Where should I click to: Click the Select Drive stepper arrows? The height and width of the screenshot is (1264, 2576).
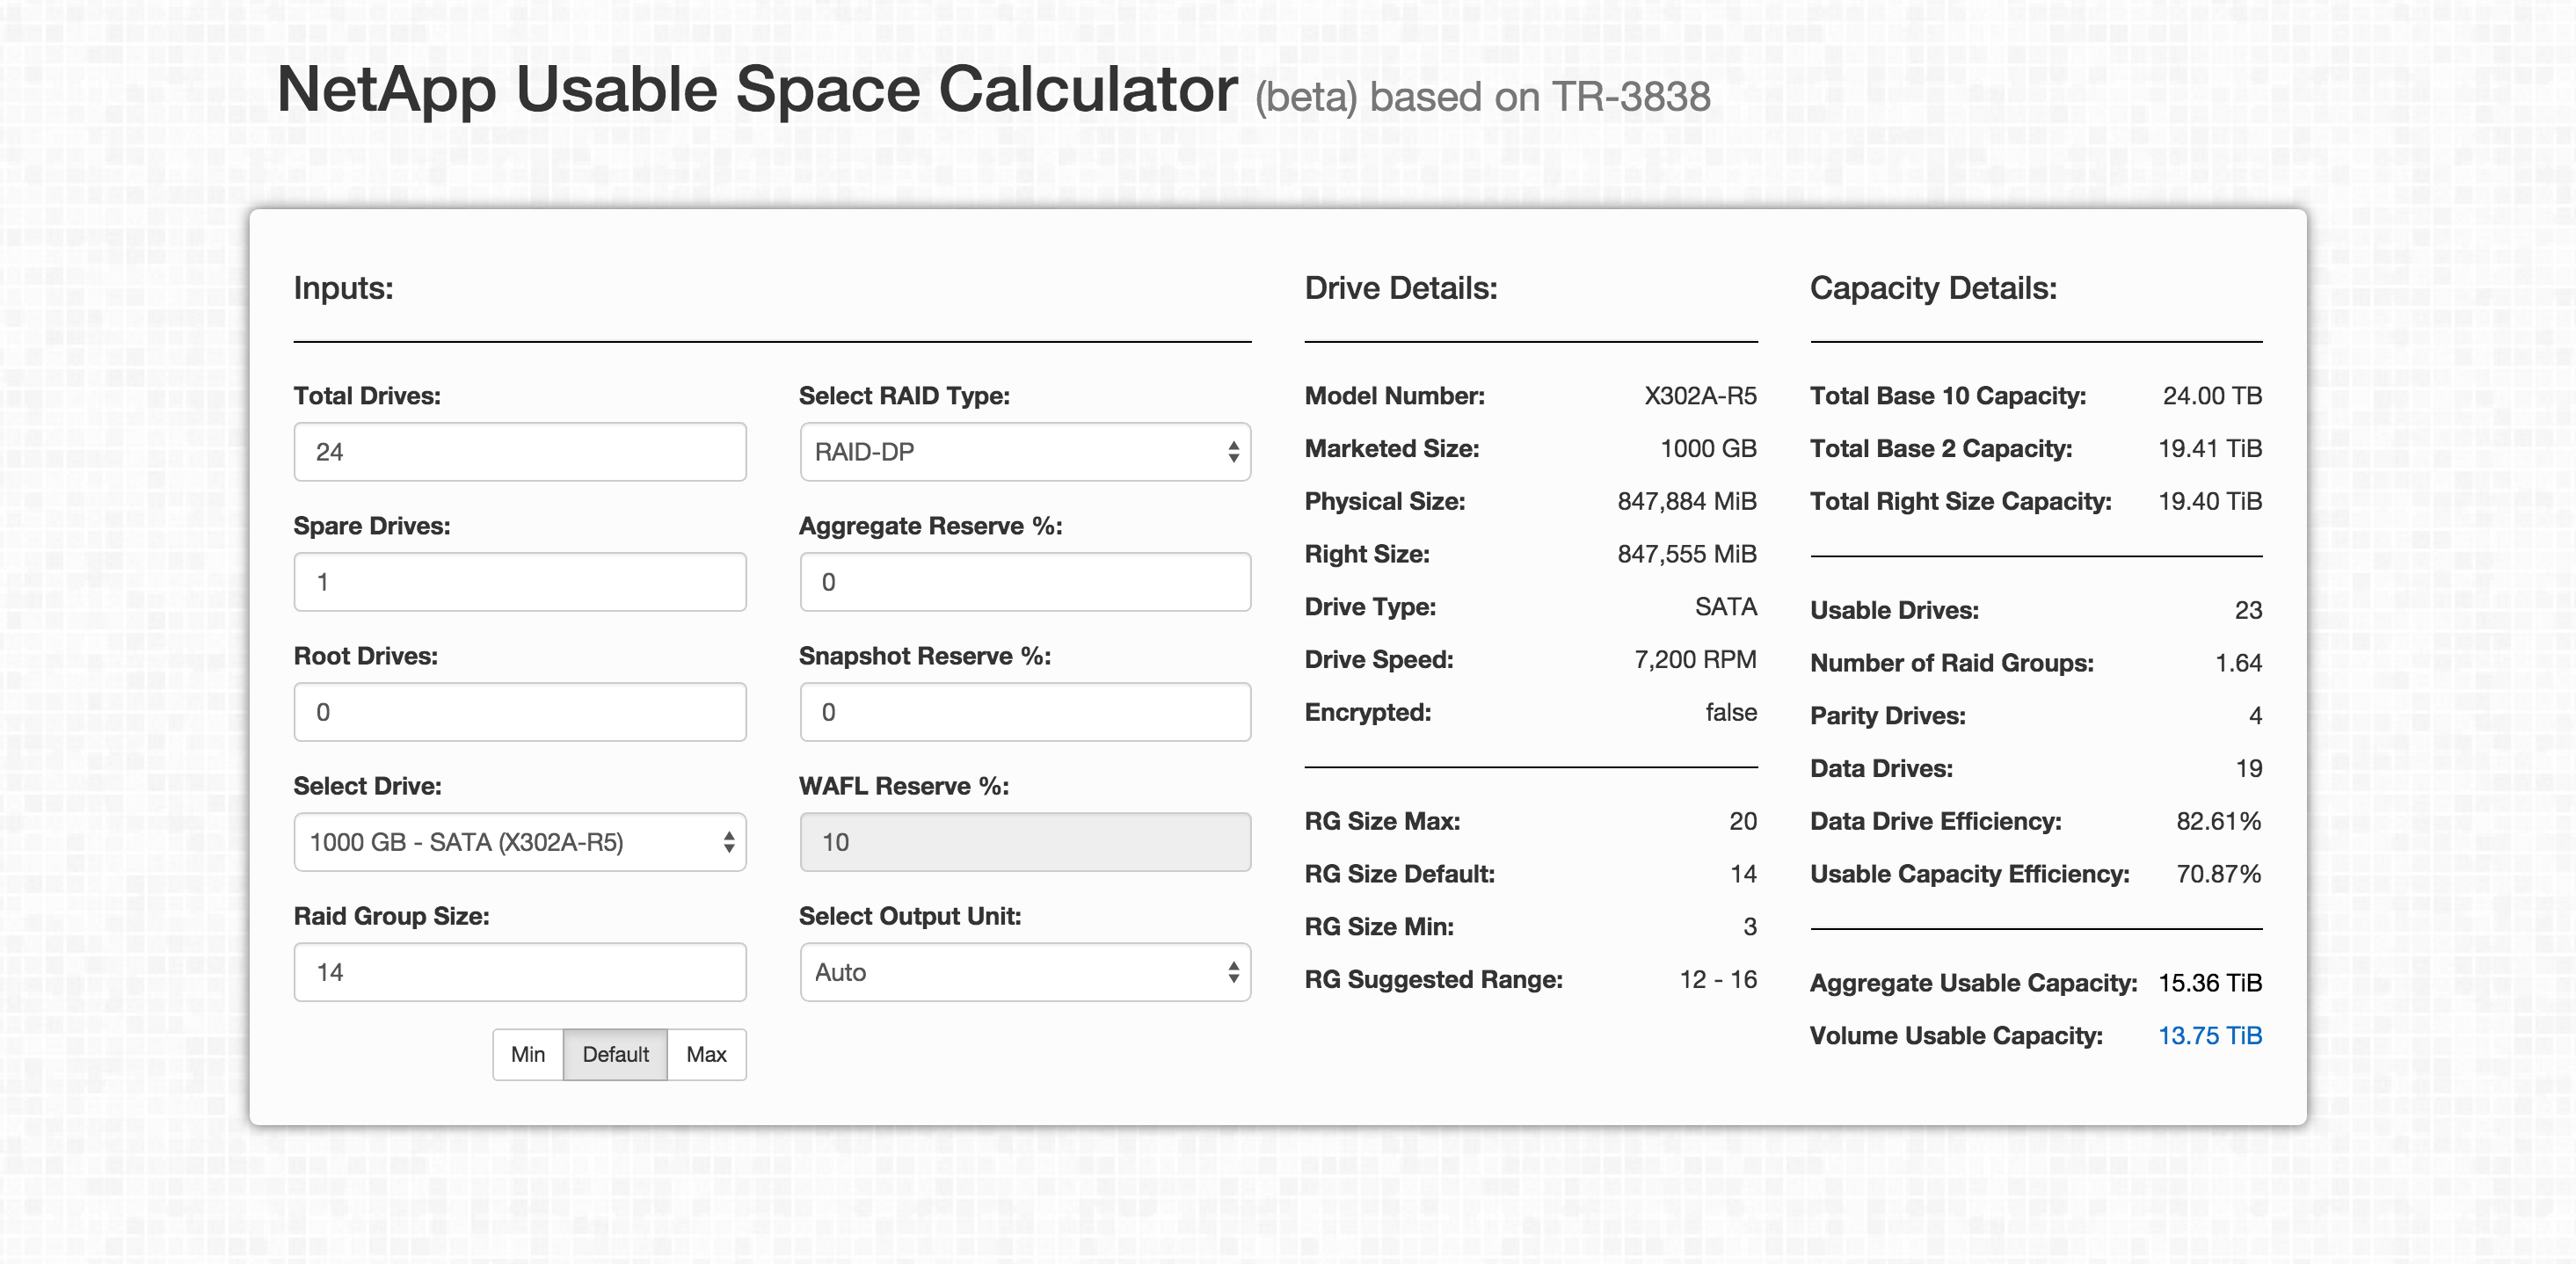[x=729, y=842]
